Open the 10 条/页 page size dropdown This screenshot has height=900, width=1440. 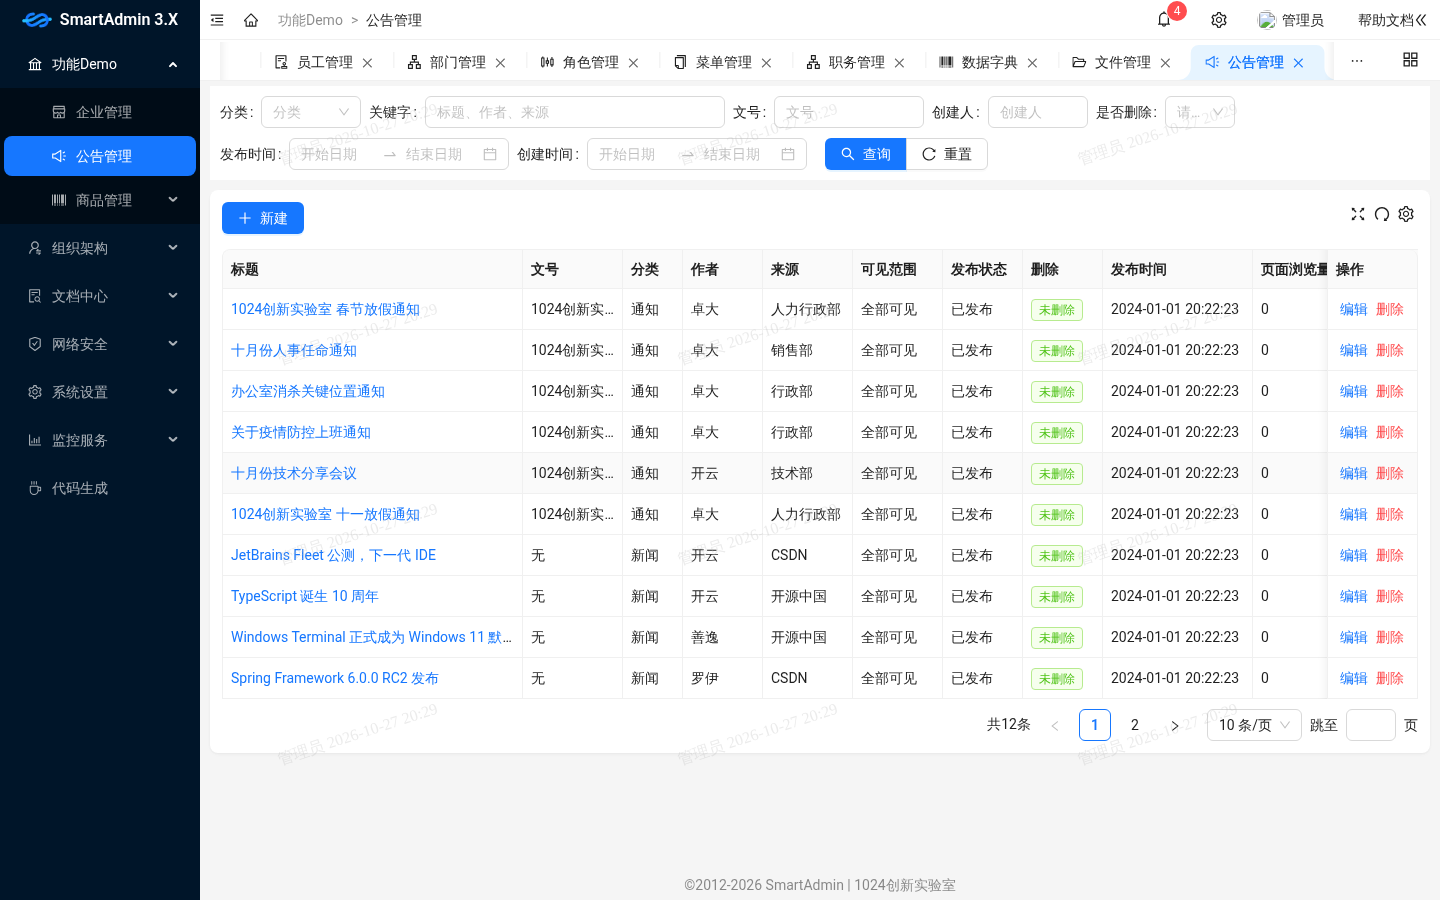tap(1254, 725)
